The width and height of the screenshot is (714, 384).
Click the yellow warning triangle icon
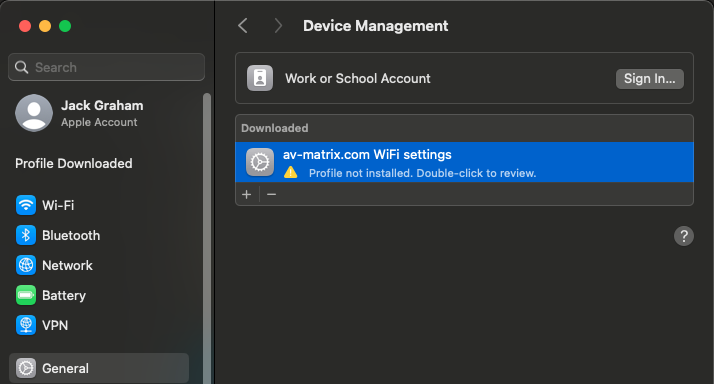click(291, 173)
